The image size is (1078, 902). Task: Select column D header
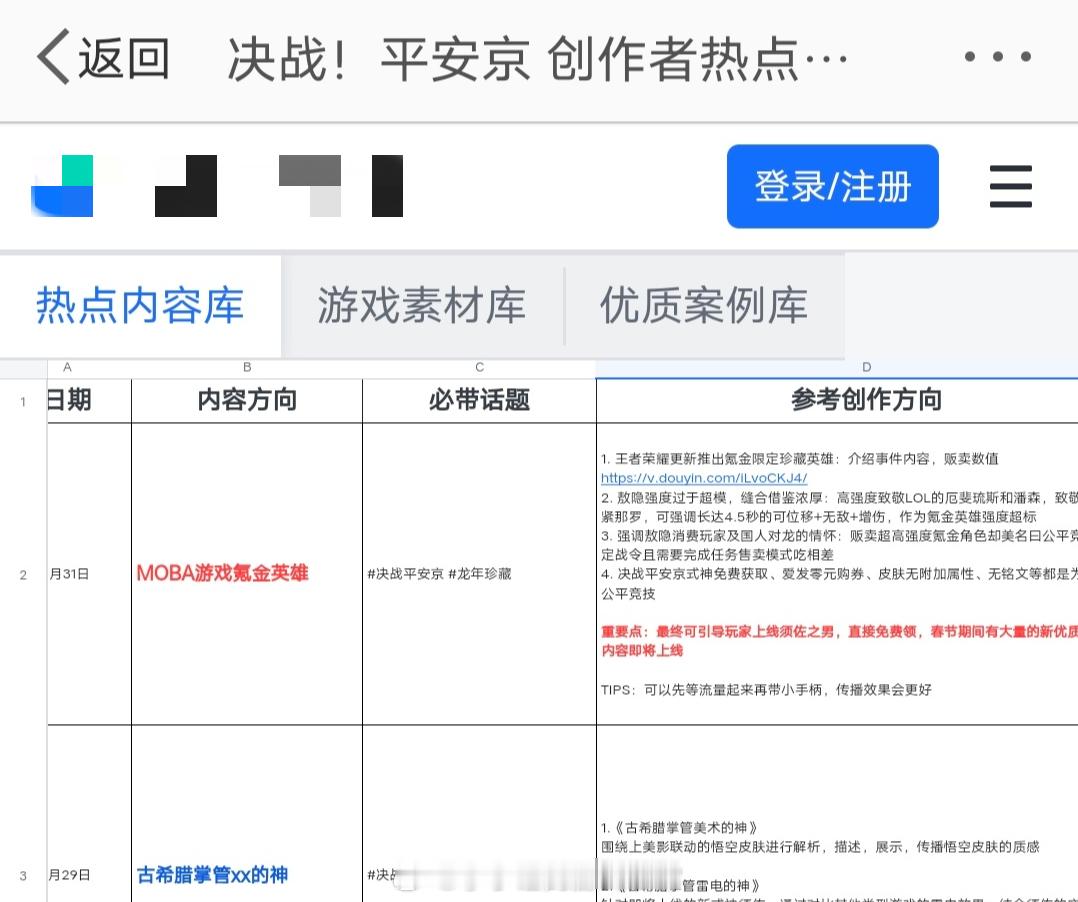tap(866, 368)
